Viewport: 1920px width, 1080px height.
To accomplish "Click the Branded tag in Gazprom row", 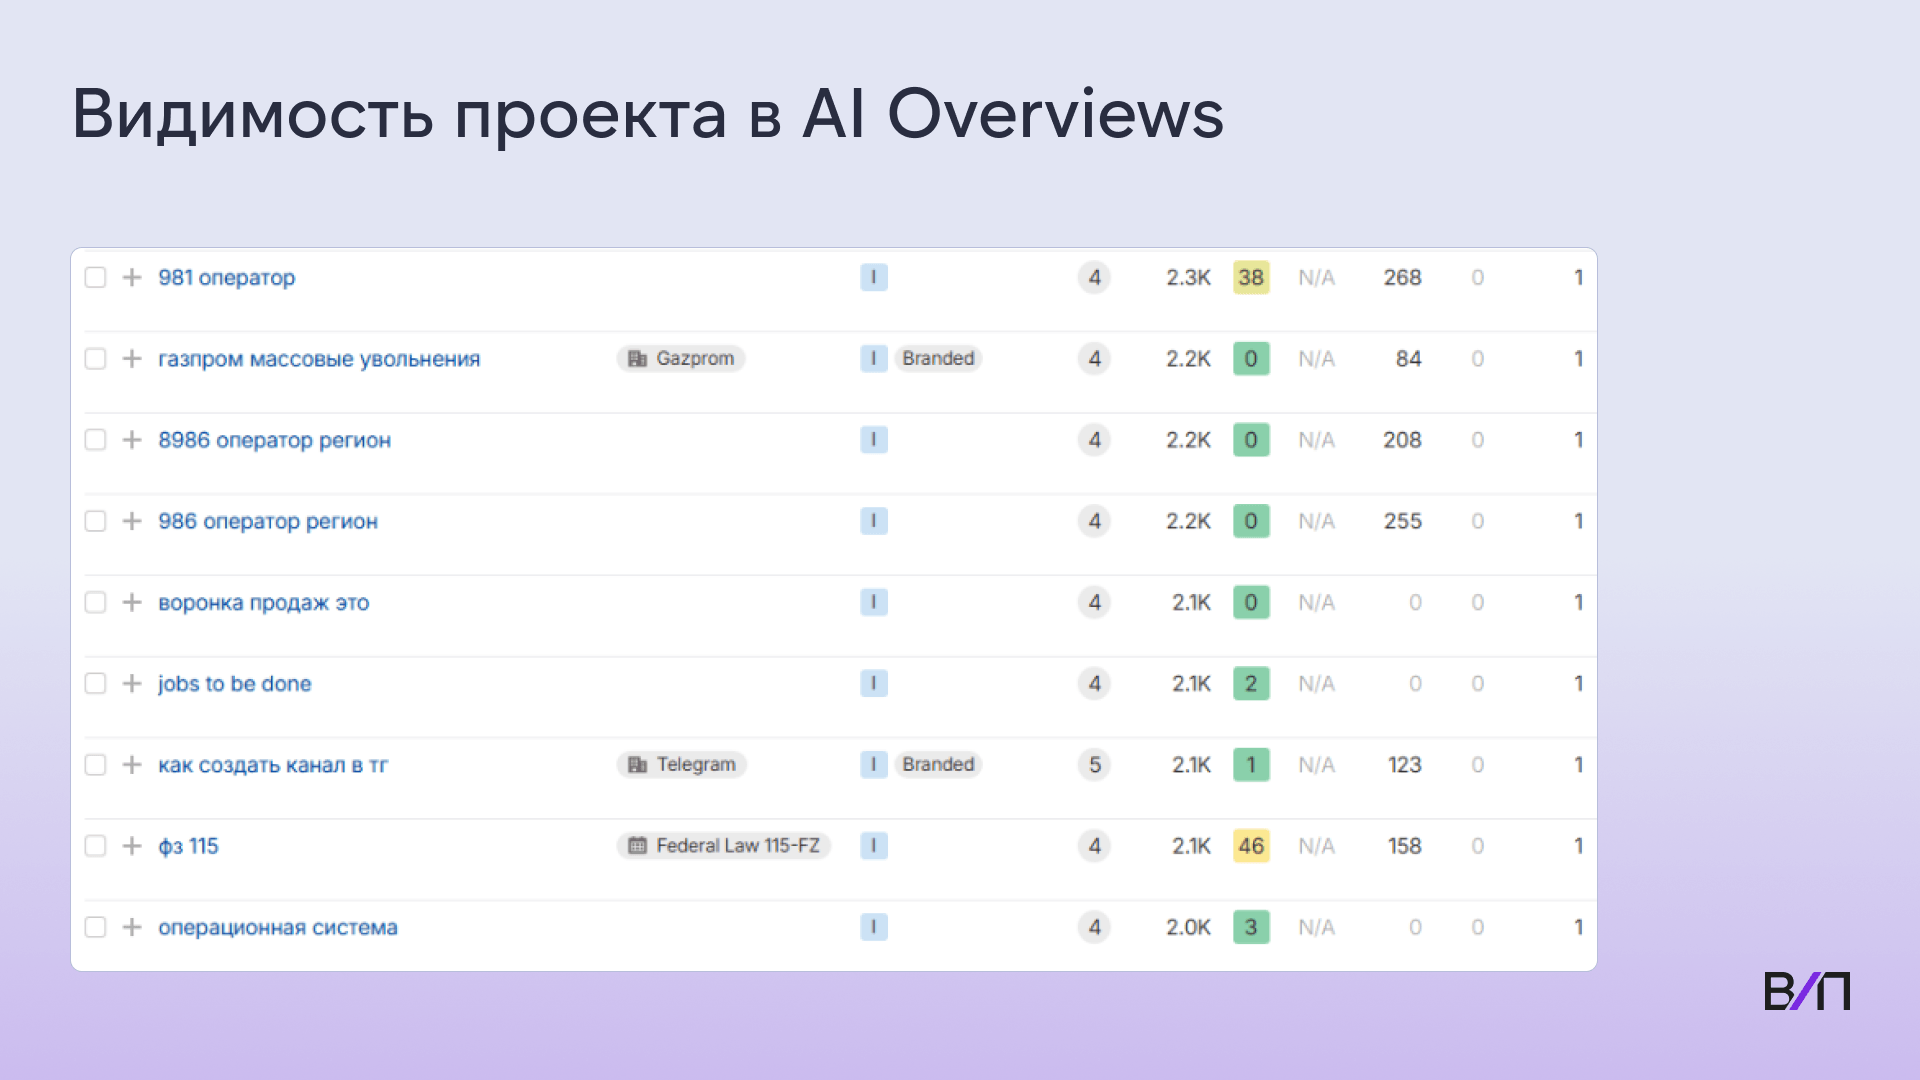I will [937, 358].
